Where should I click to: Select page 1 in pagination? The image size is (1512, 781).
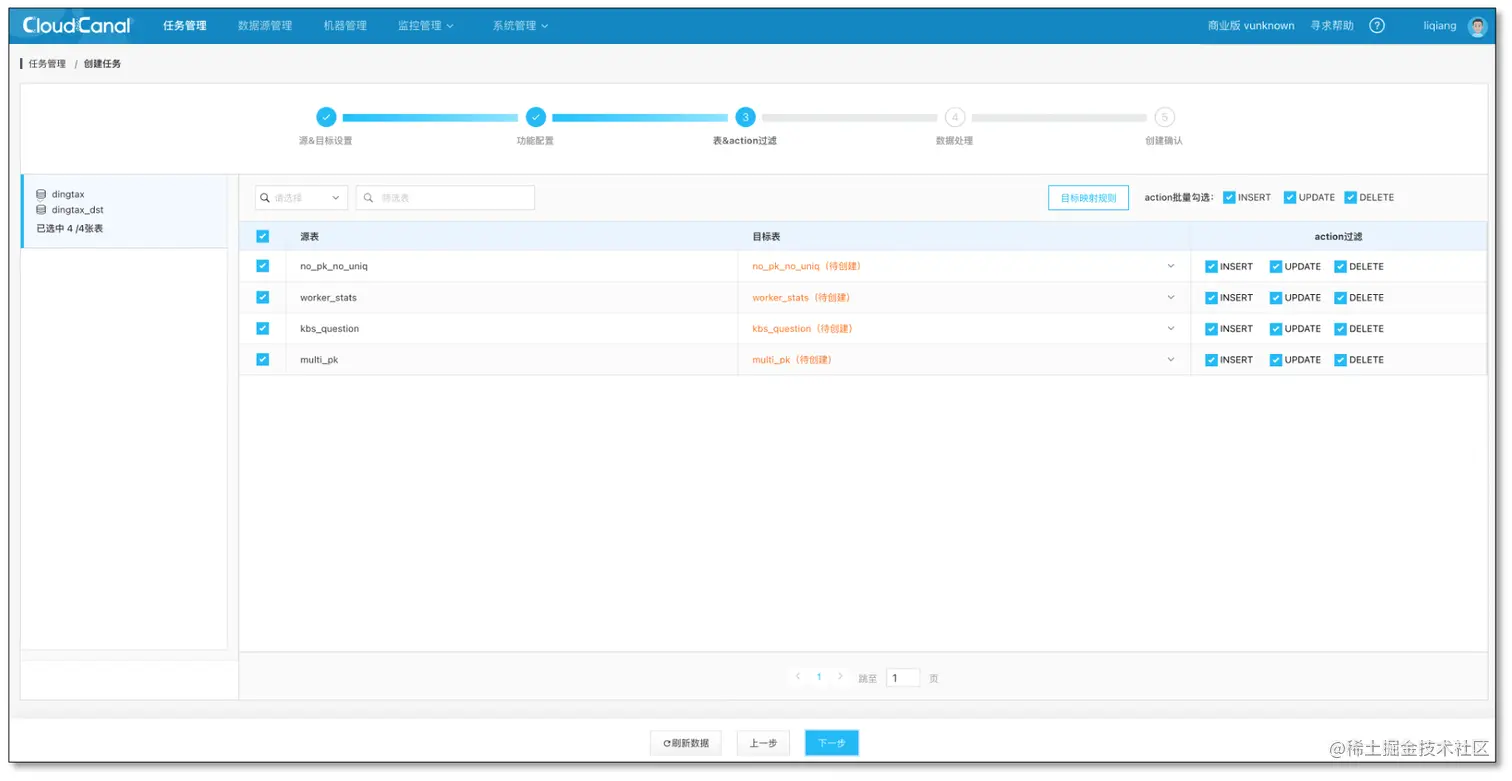(819, 677)
